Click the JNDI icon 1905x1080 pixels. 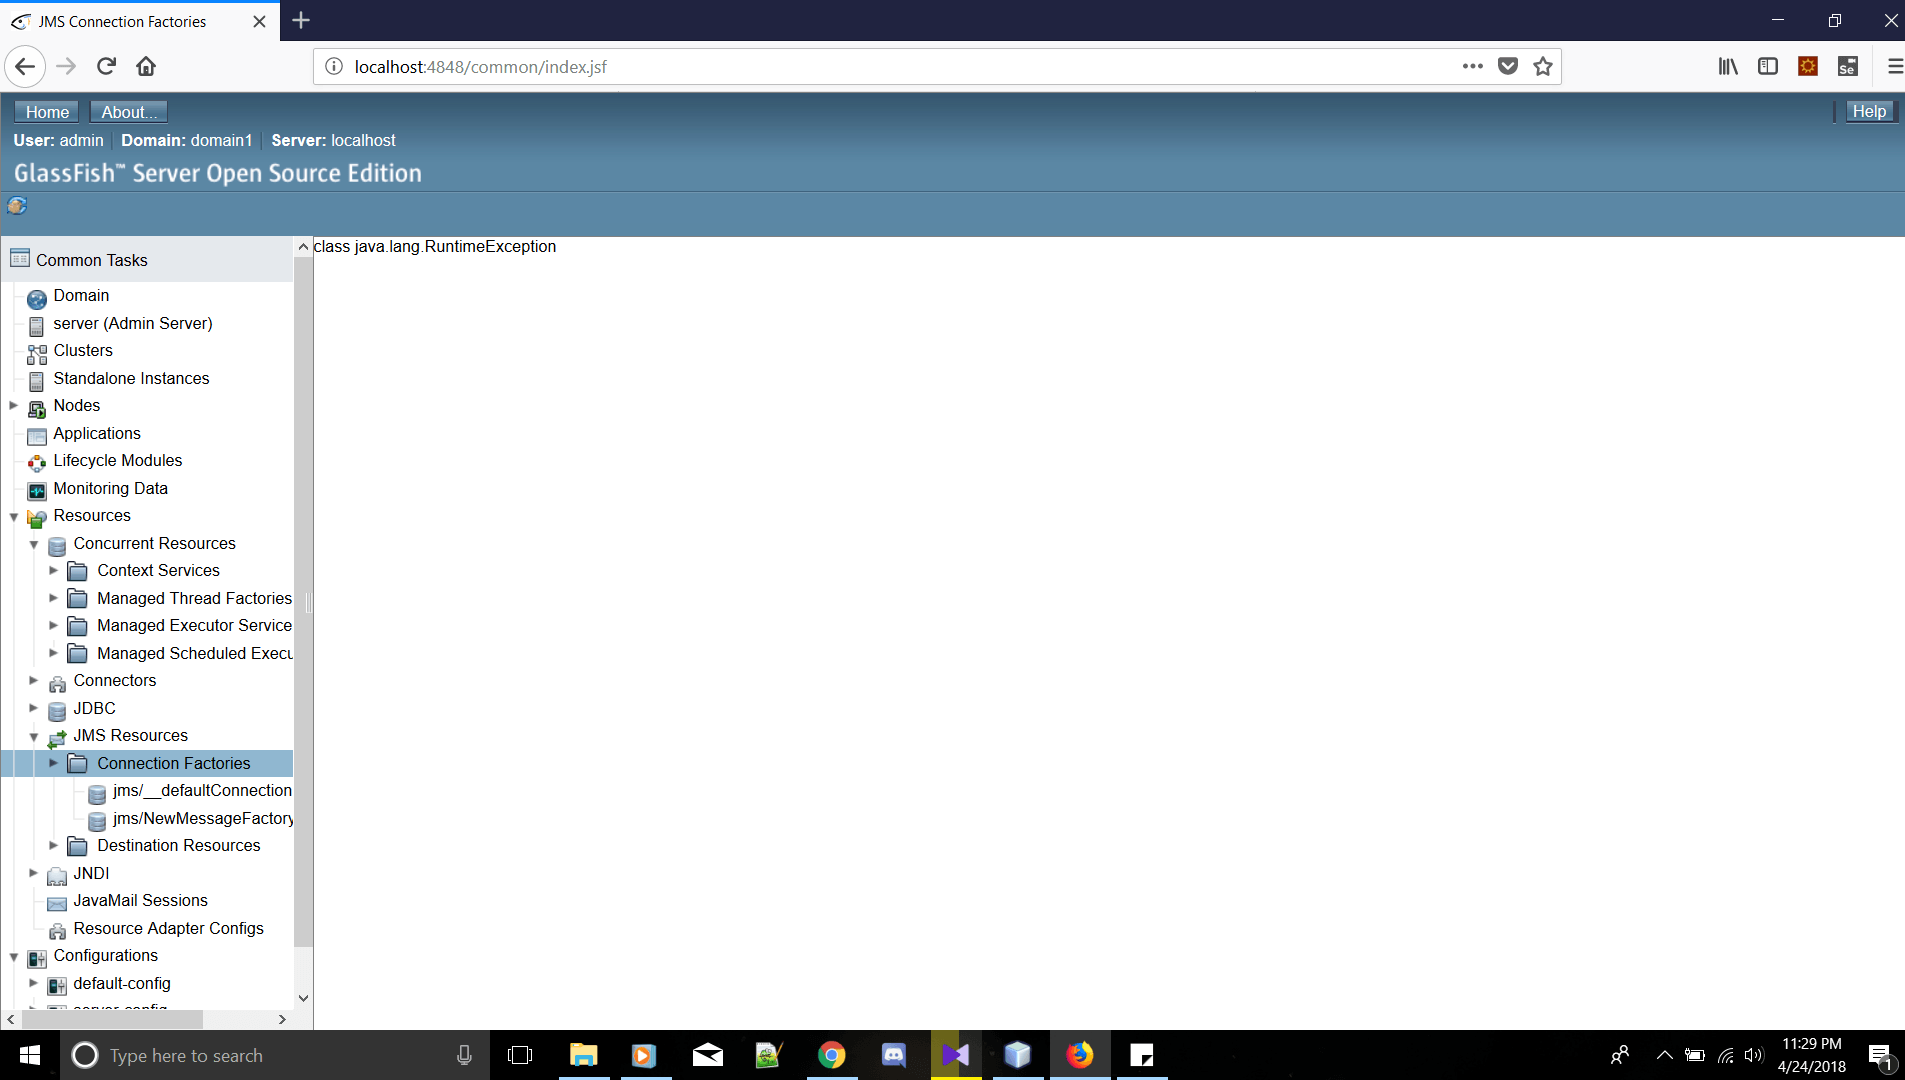[x=57, y=876]
